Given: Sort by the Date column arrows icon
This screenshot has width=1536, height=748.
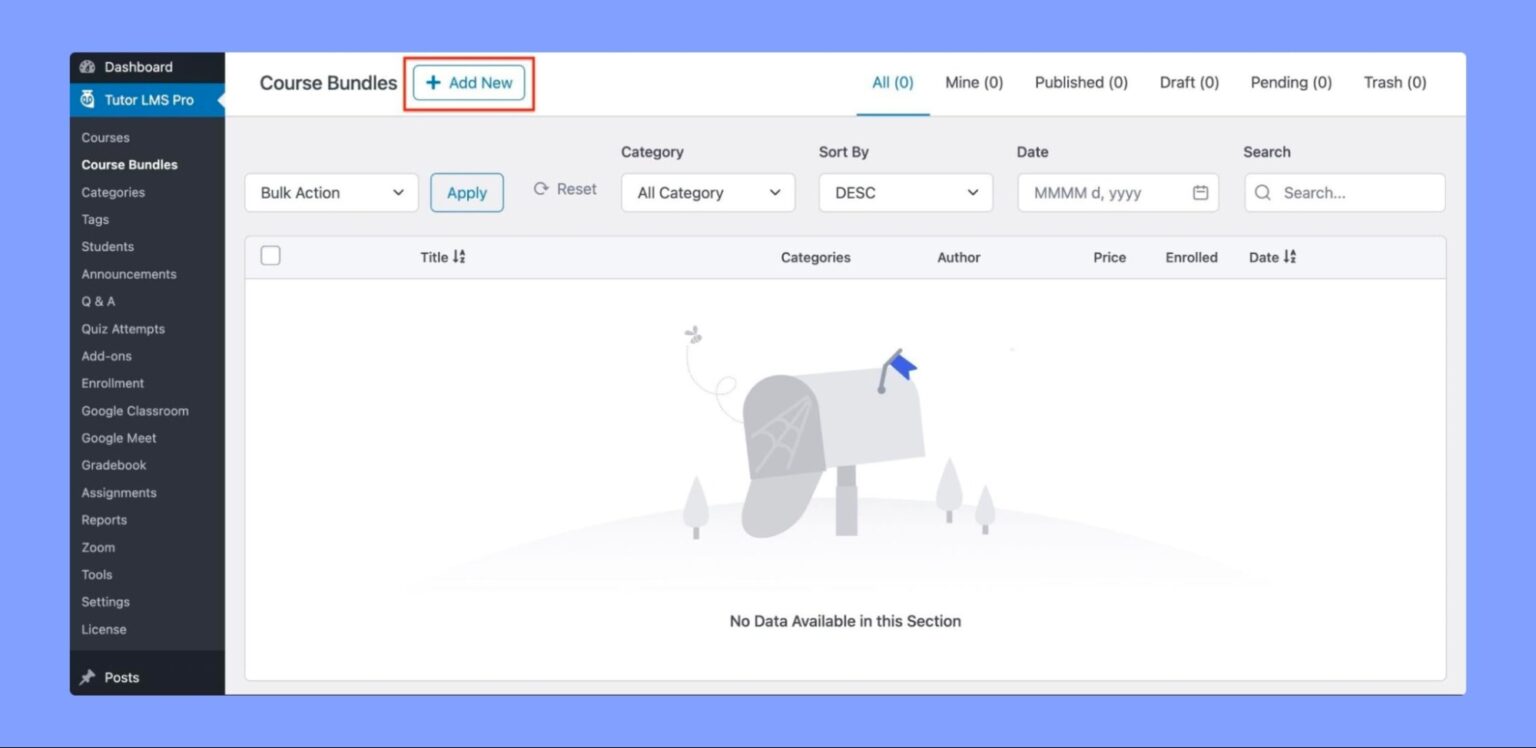Looking at the screenshot, I should point(1290,256).
